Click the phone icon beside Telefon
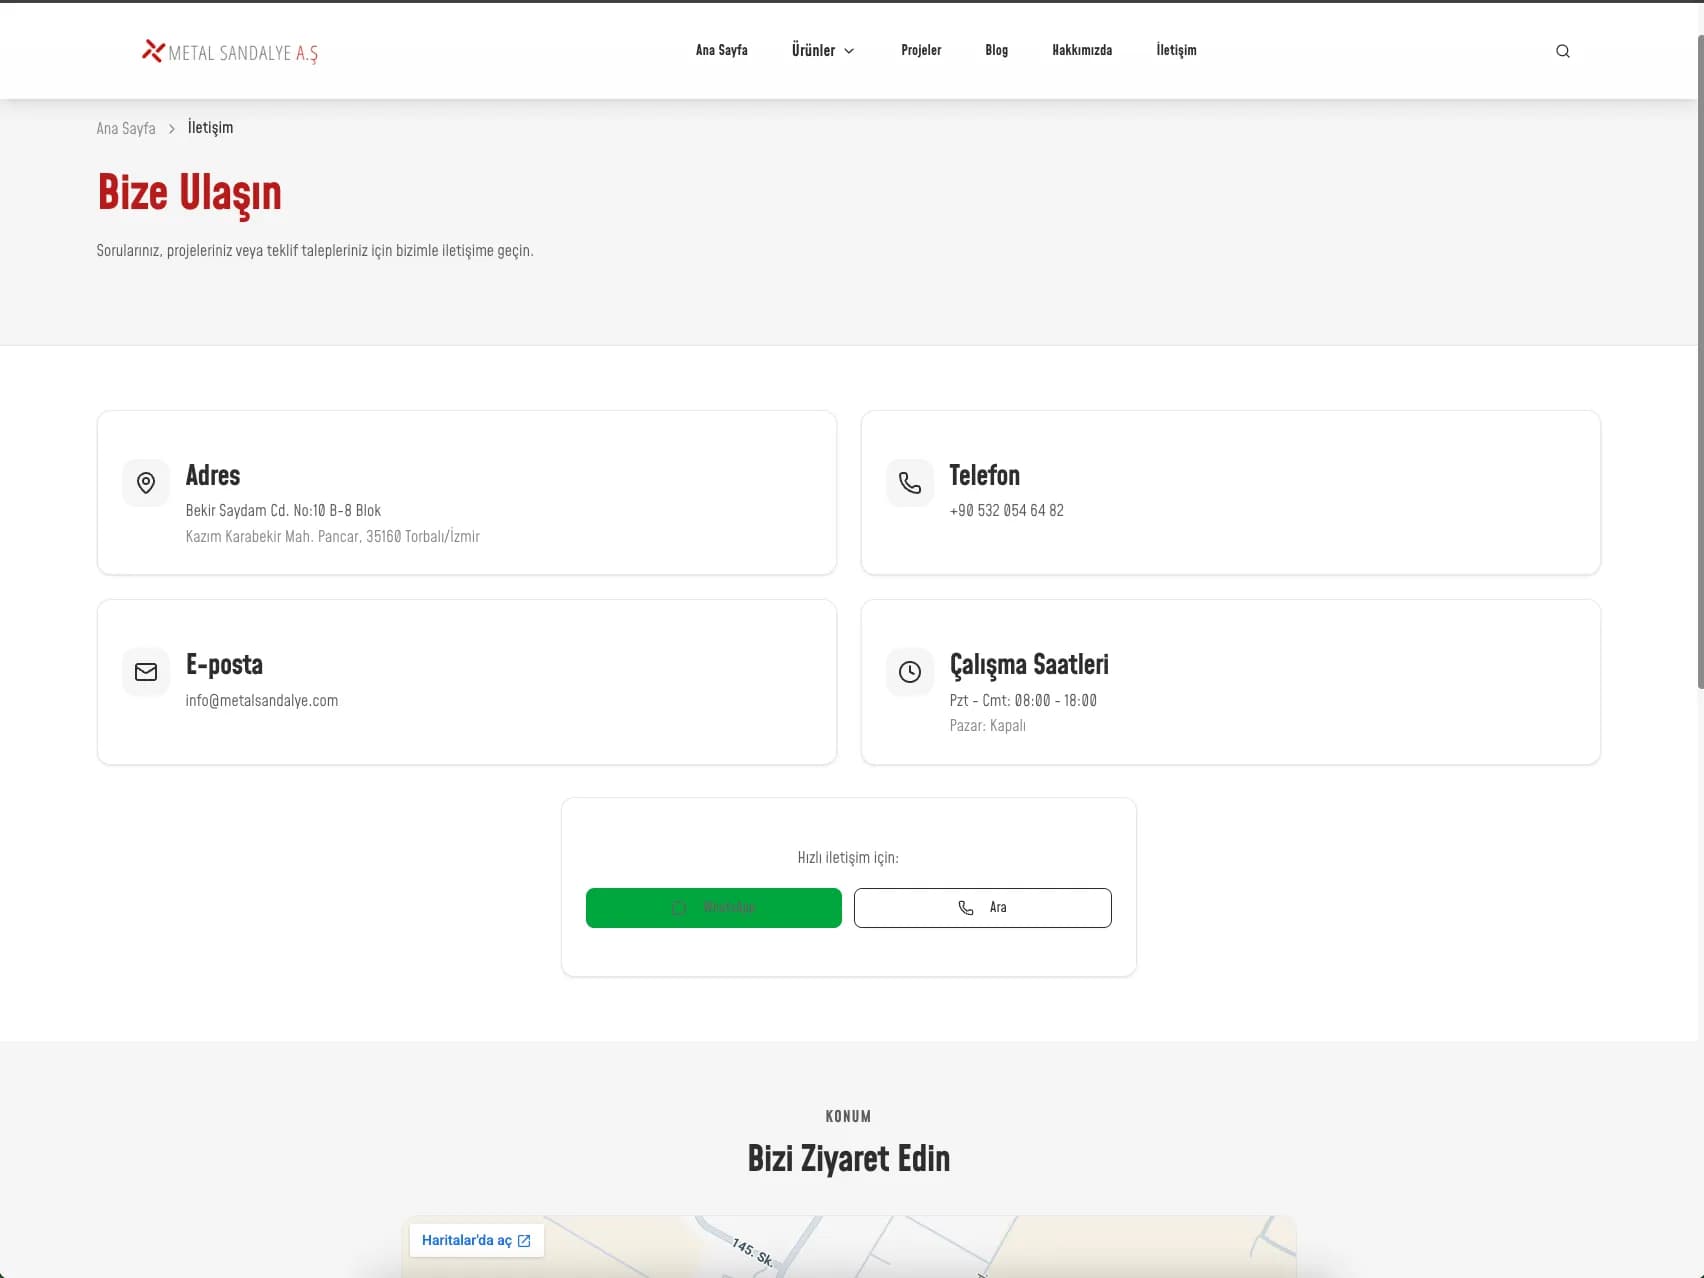The image size is (1704, 1278). [910, 483]
